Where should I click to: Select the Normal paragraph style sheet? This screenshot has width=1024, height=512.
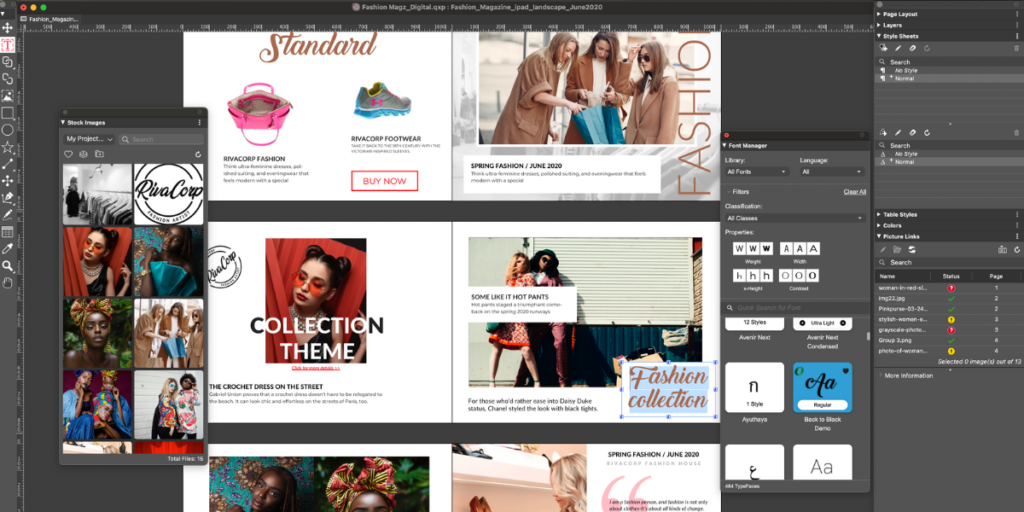(905, 77)
